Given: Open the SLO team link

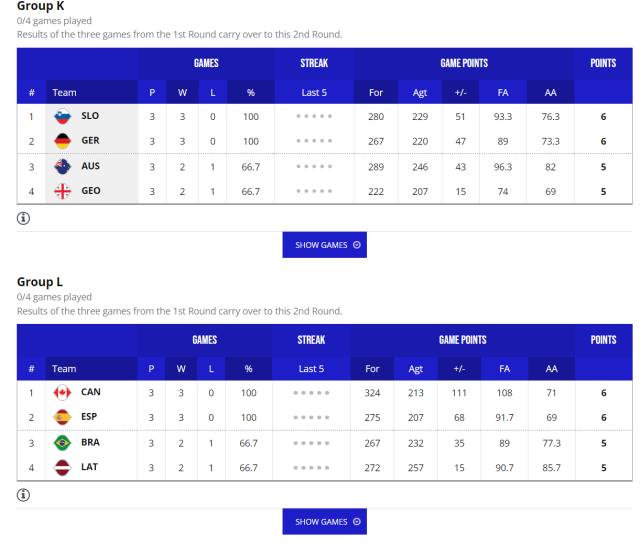Looking at the screenshot, I should pos(90,116).
